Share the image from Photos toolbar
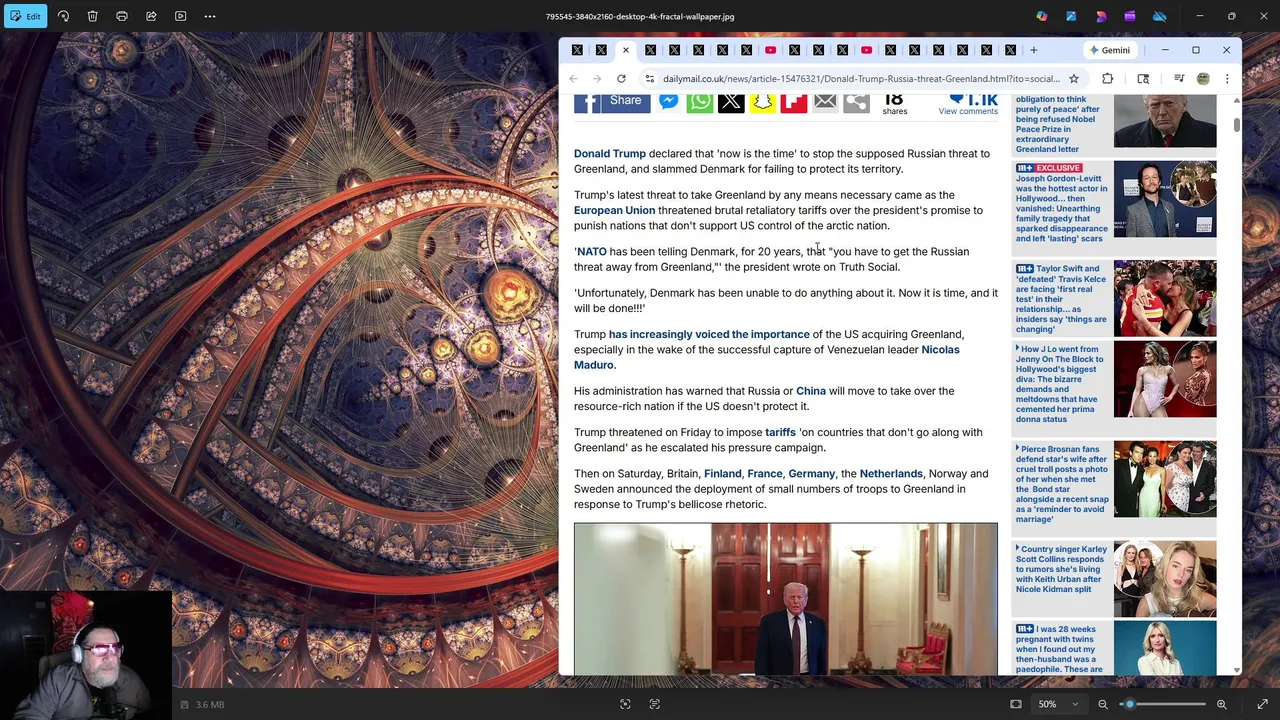This screenshot has width=1280, height=720. [151, 16]
